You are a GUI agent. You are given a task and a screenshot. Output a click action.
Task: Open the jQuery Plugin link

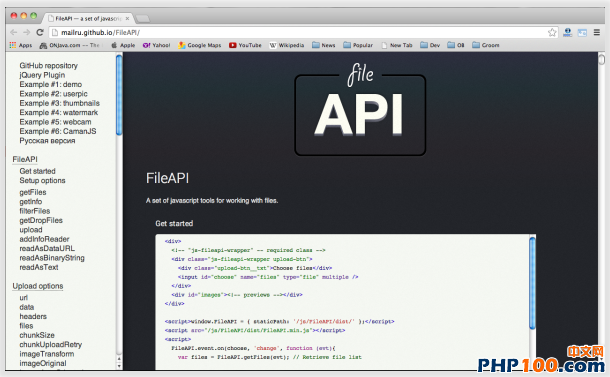pos(42,75)
